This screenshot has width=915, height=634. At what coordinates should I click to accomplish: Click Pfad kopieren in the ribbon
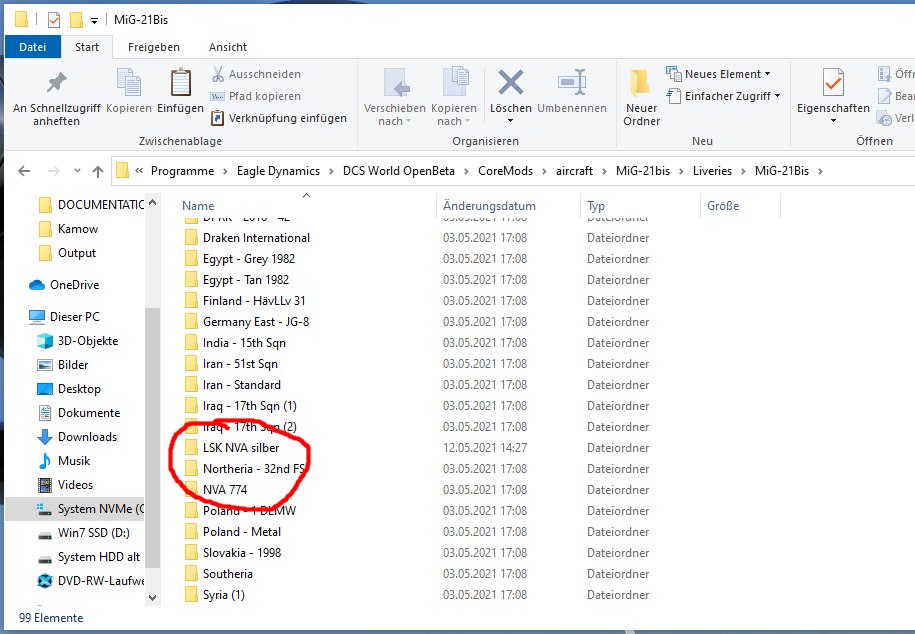(x=256, y=96)
